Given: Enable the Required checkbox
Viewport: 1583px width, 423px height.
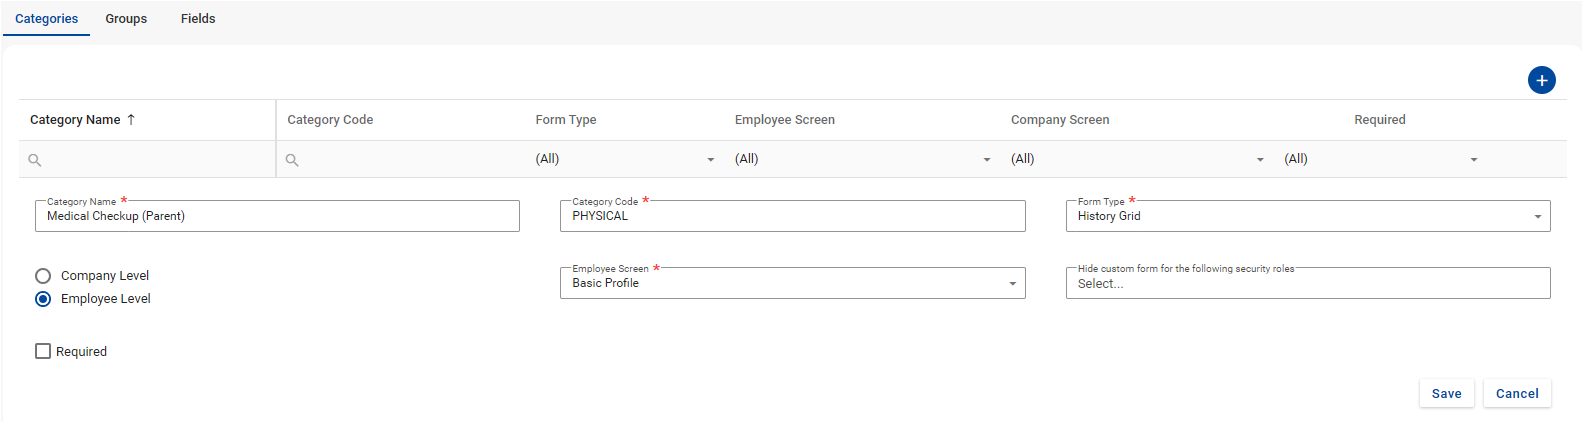Looking at the screenshot, I should [43, 351].
